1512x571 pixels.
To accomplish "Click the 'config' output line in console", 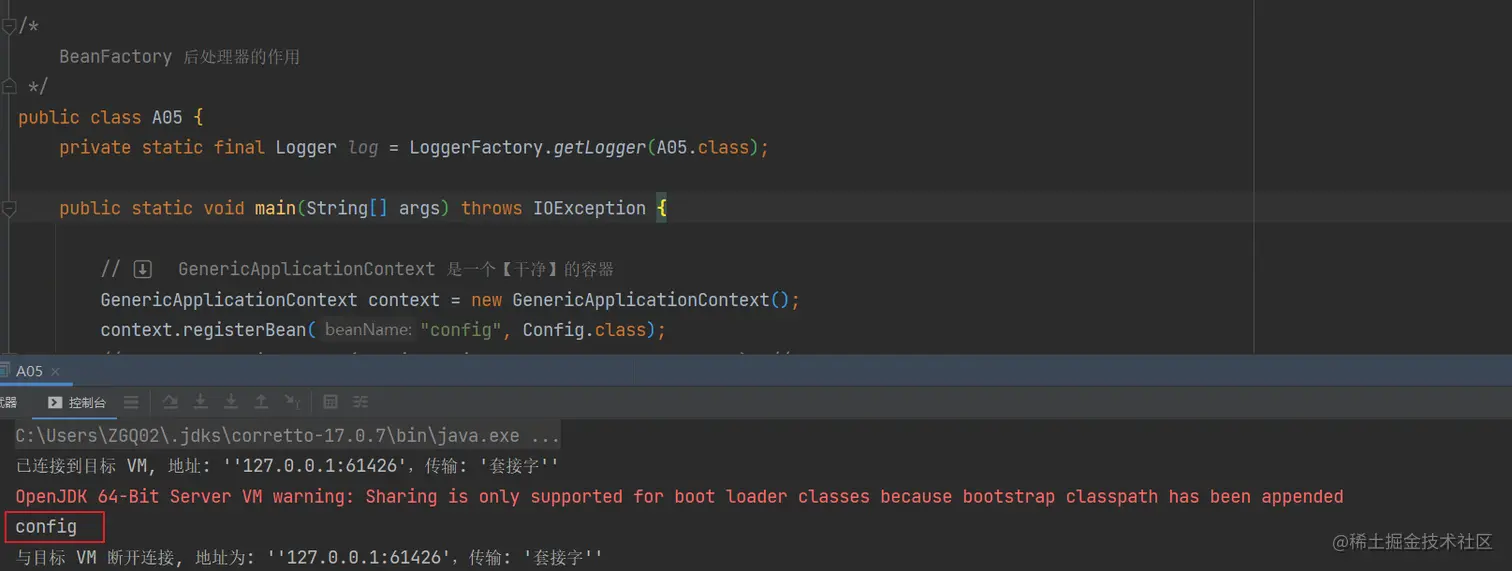I will pos(46,526).
